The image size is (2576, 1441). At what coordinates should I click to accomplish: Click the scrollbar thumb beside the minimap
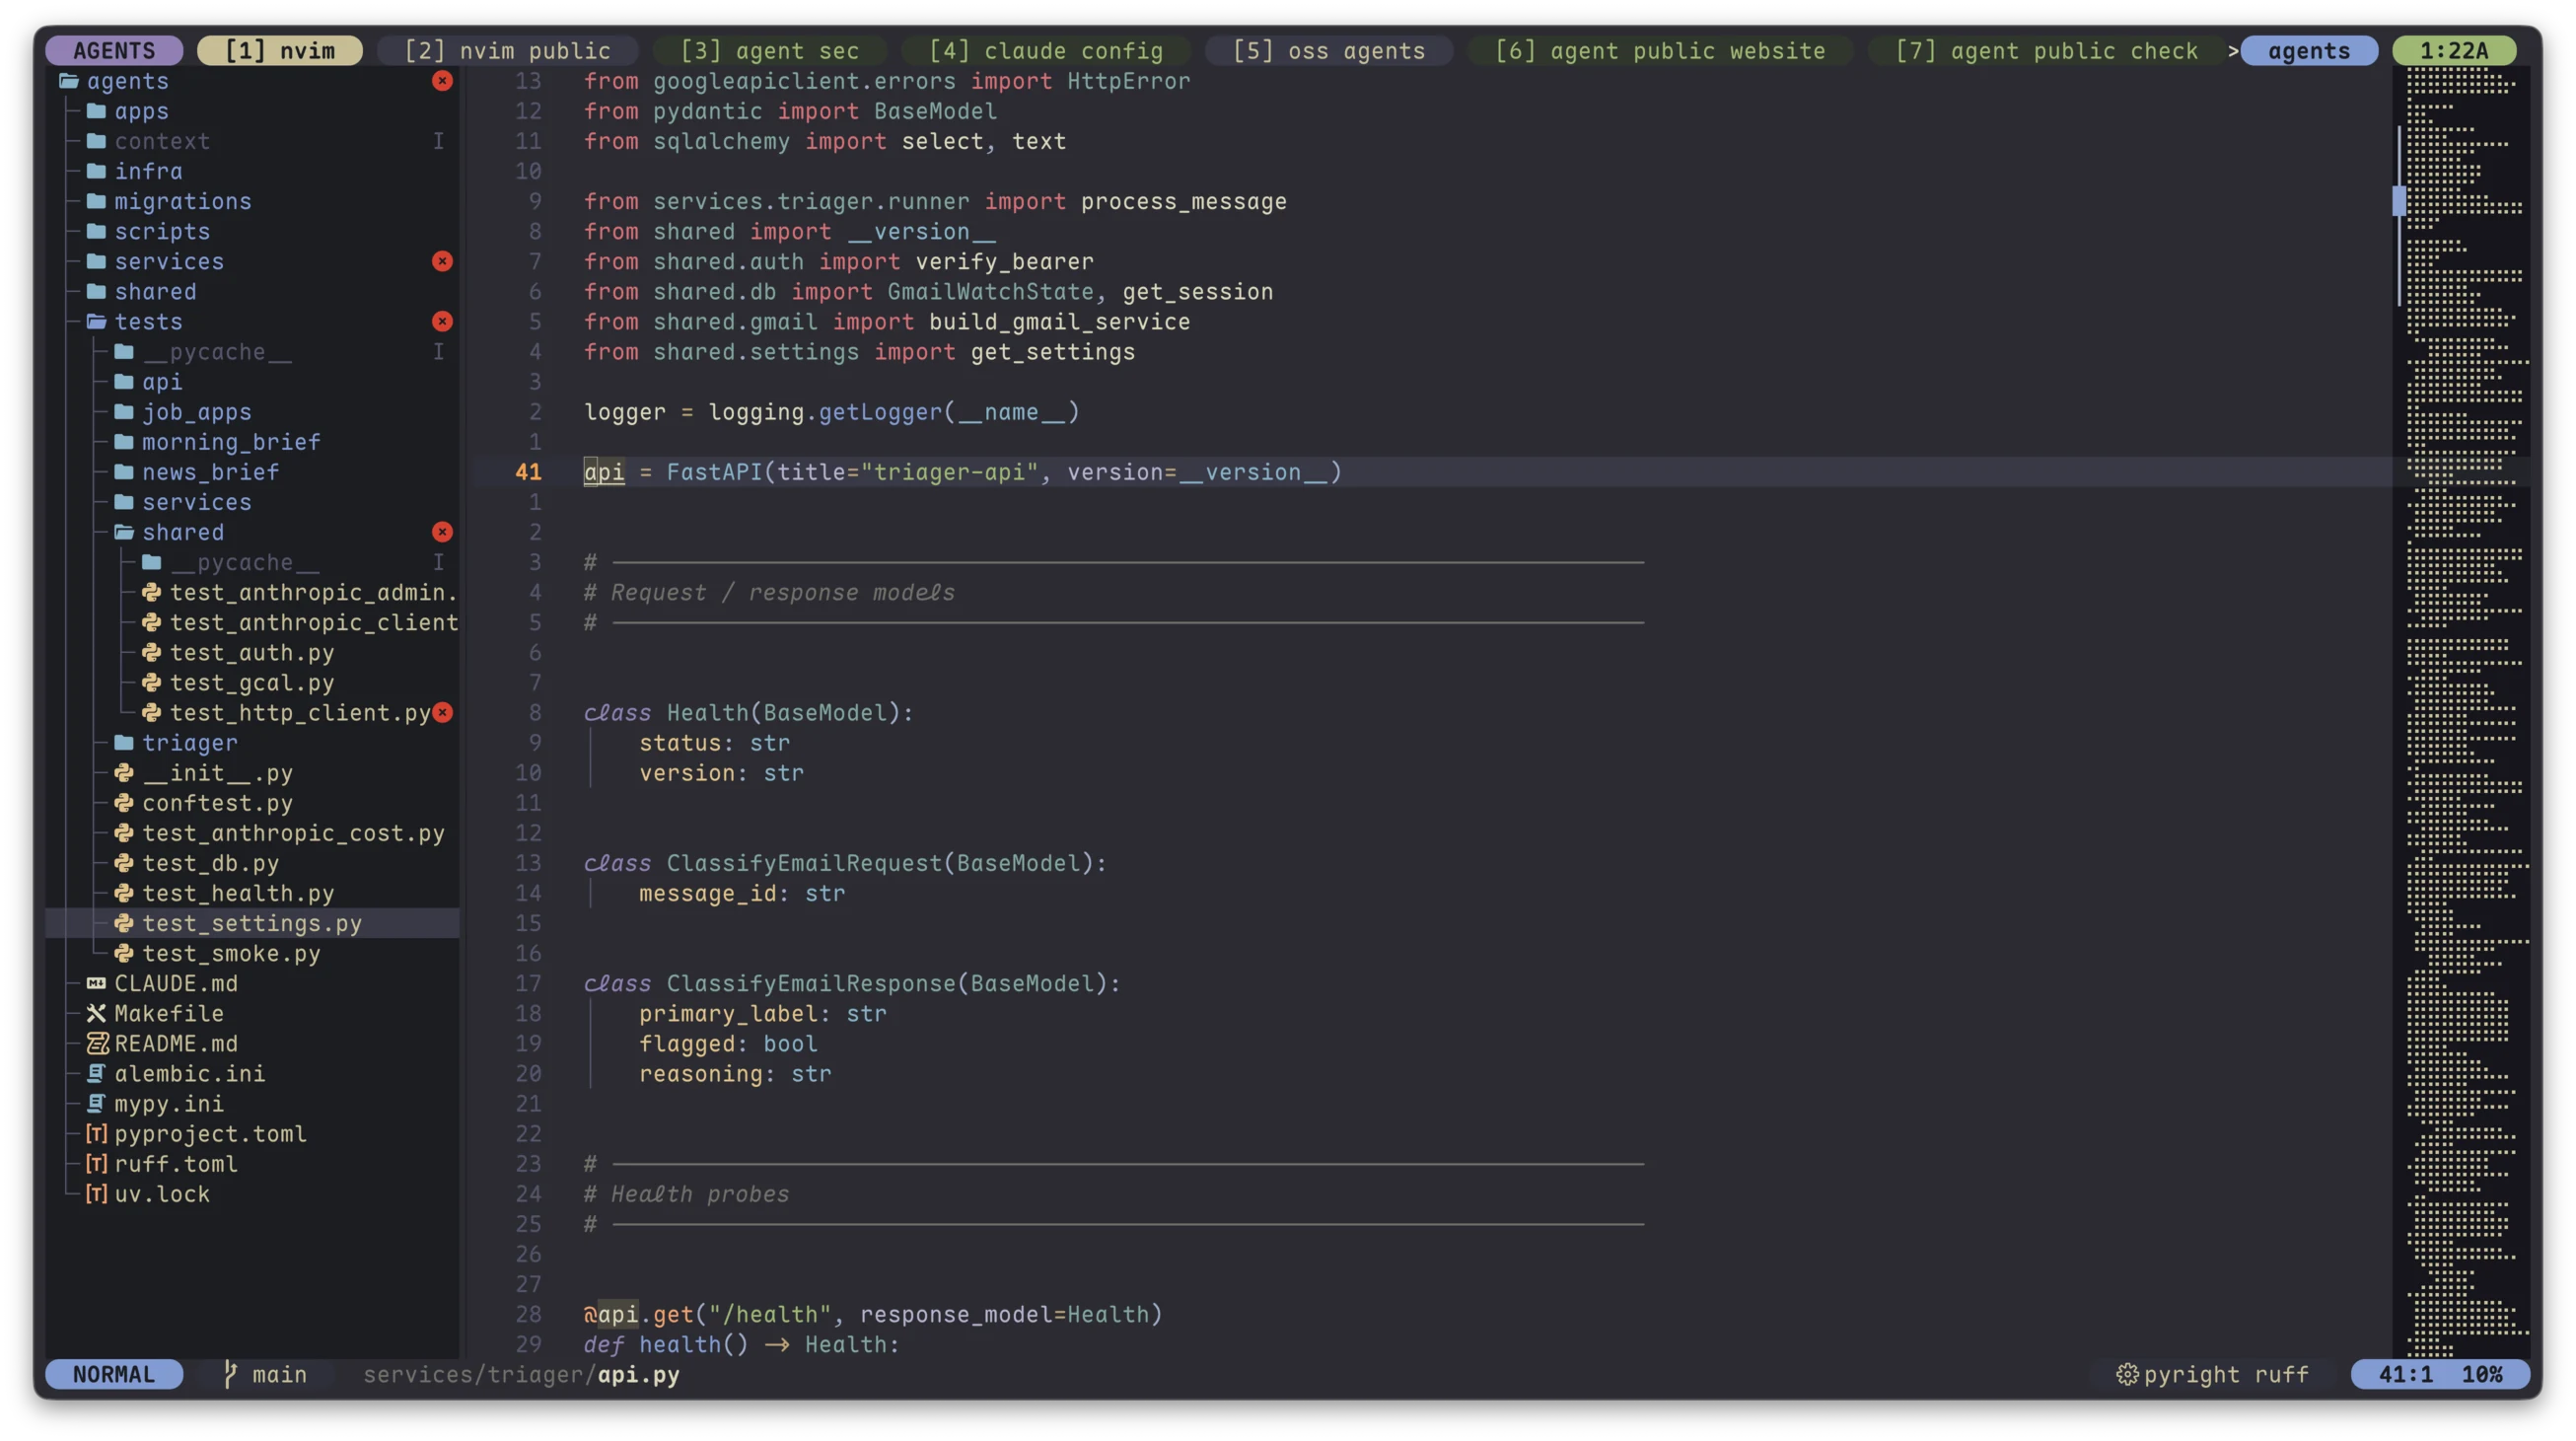point(2399,201)
